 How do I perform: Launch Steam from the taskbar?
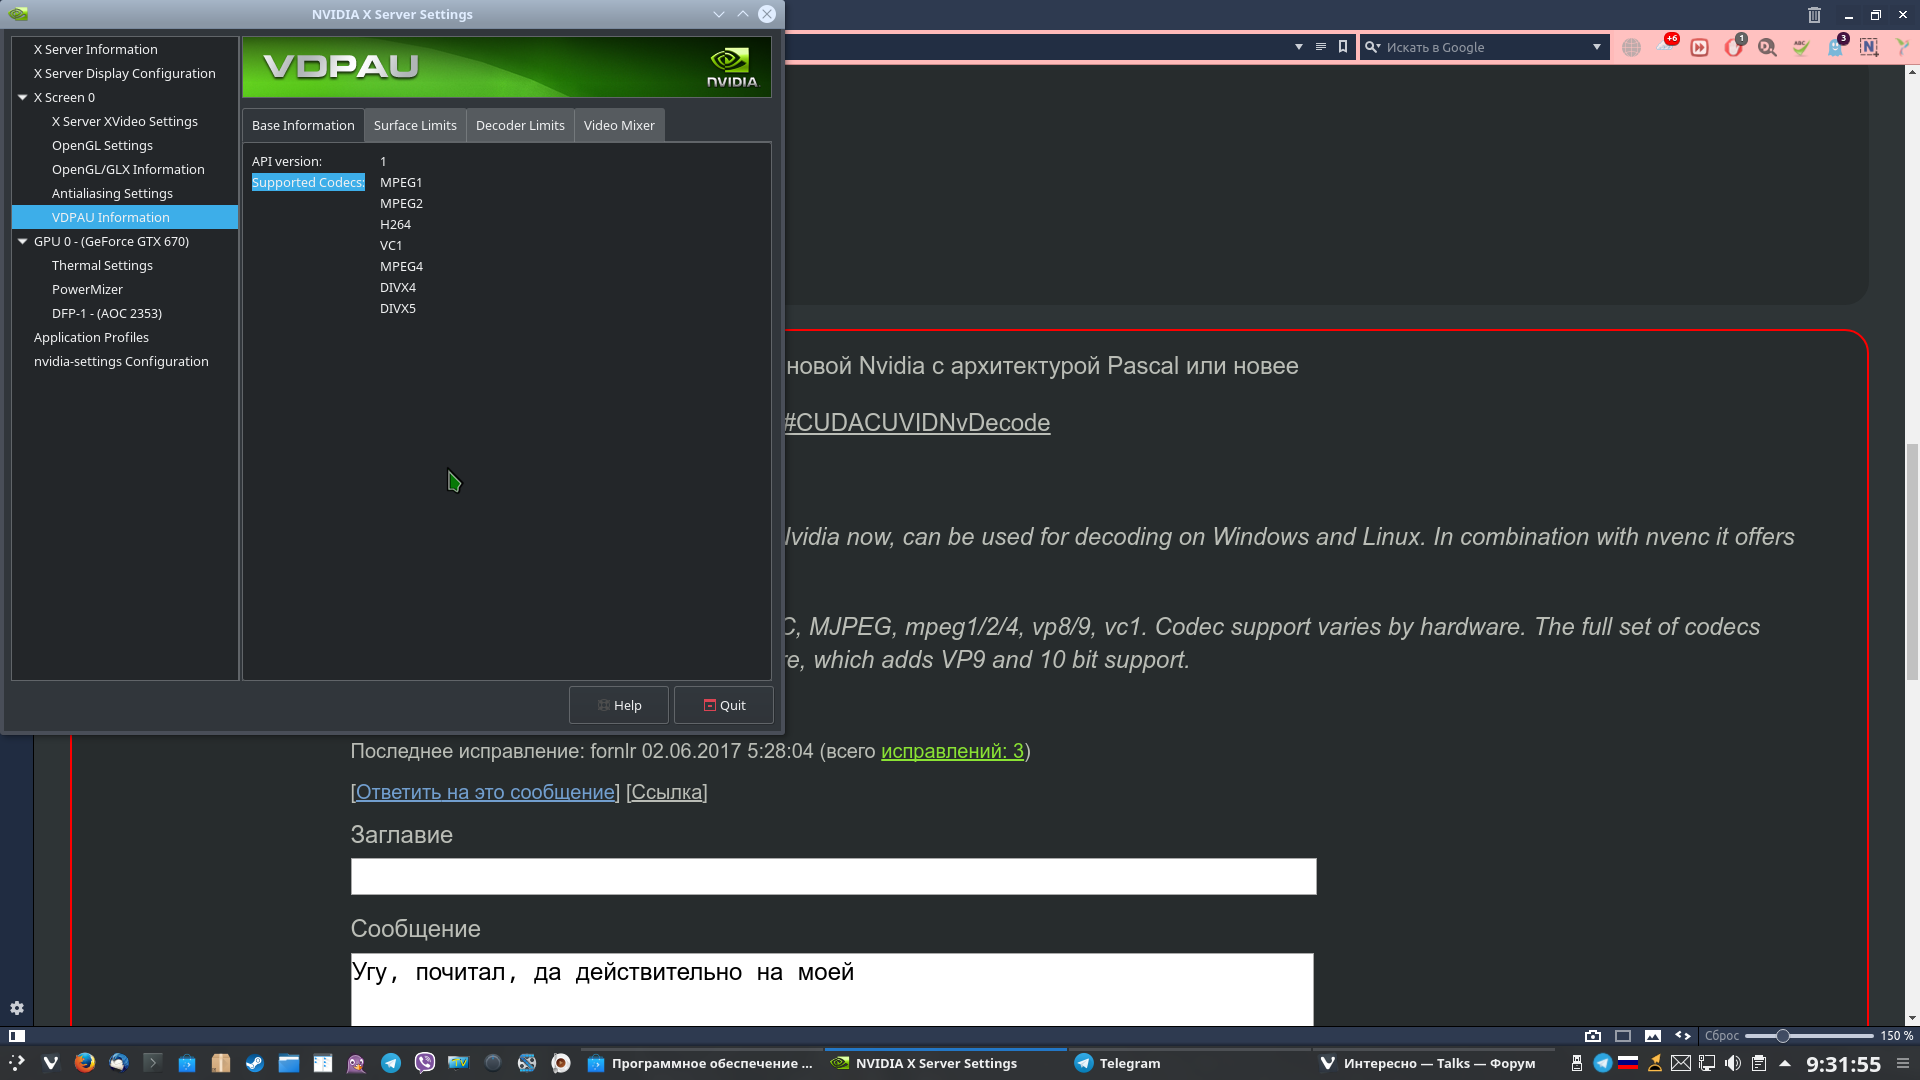pyautogui.click(x=255, y=1063)
